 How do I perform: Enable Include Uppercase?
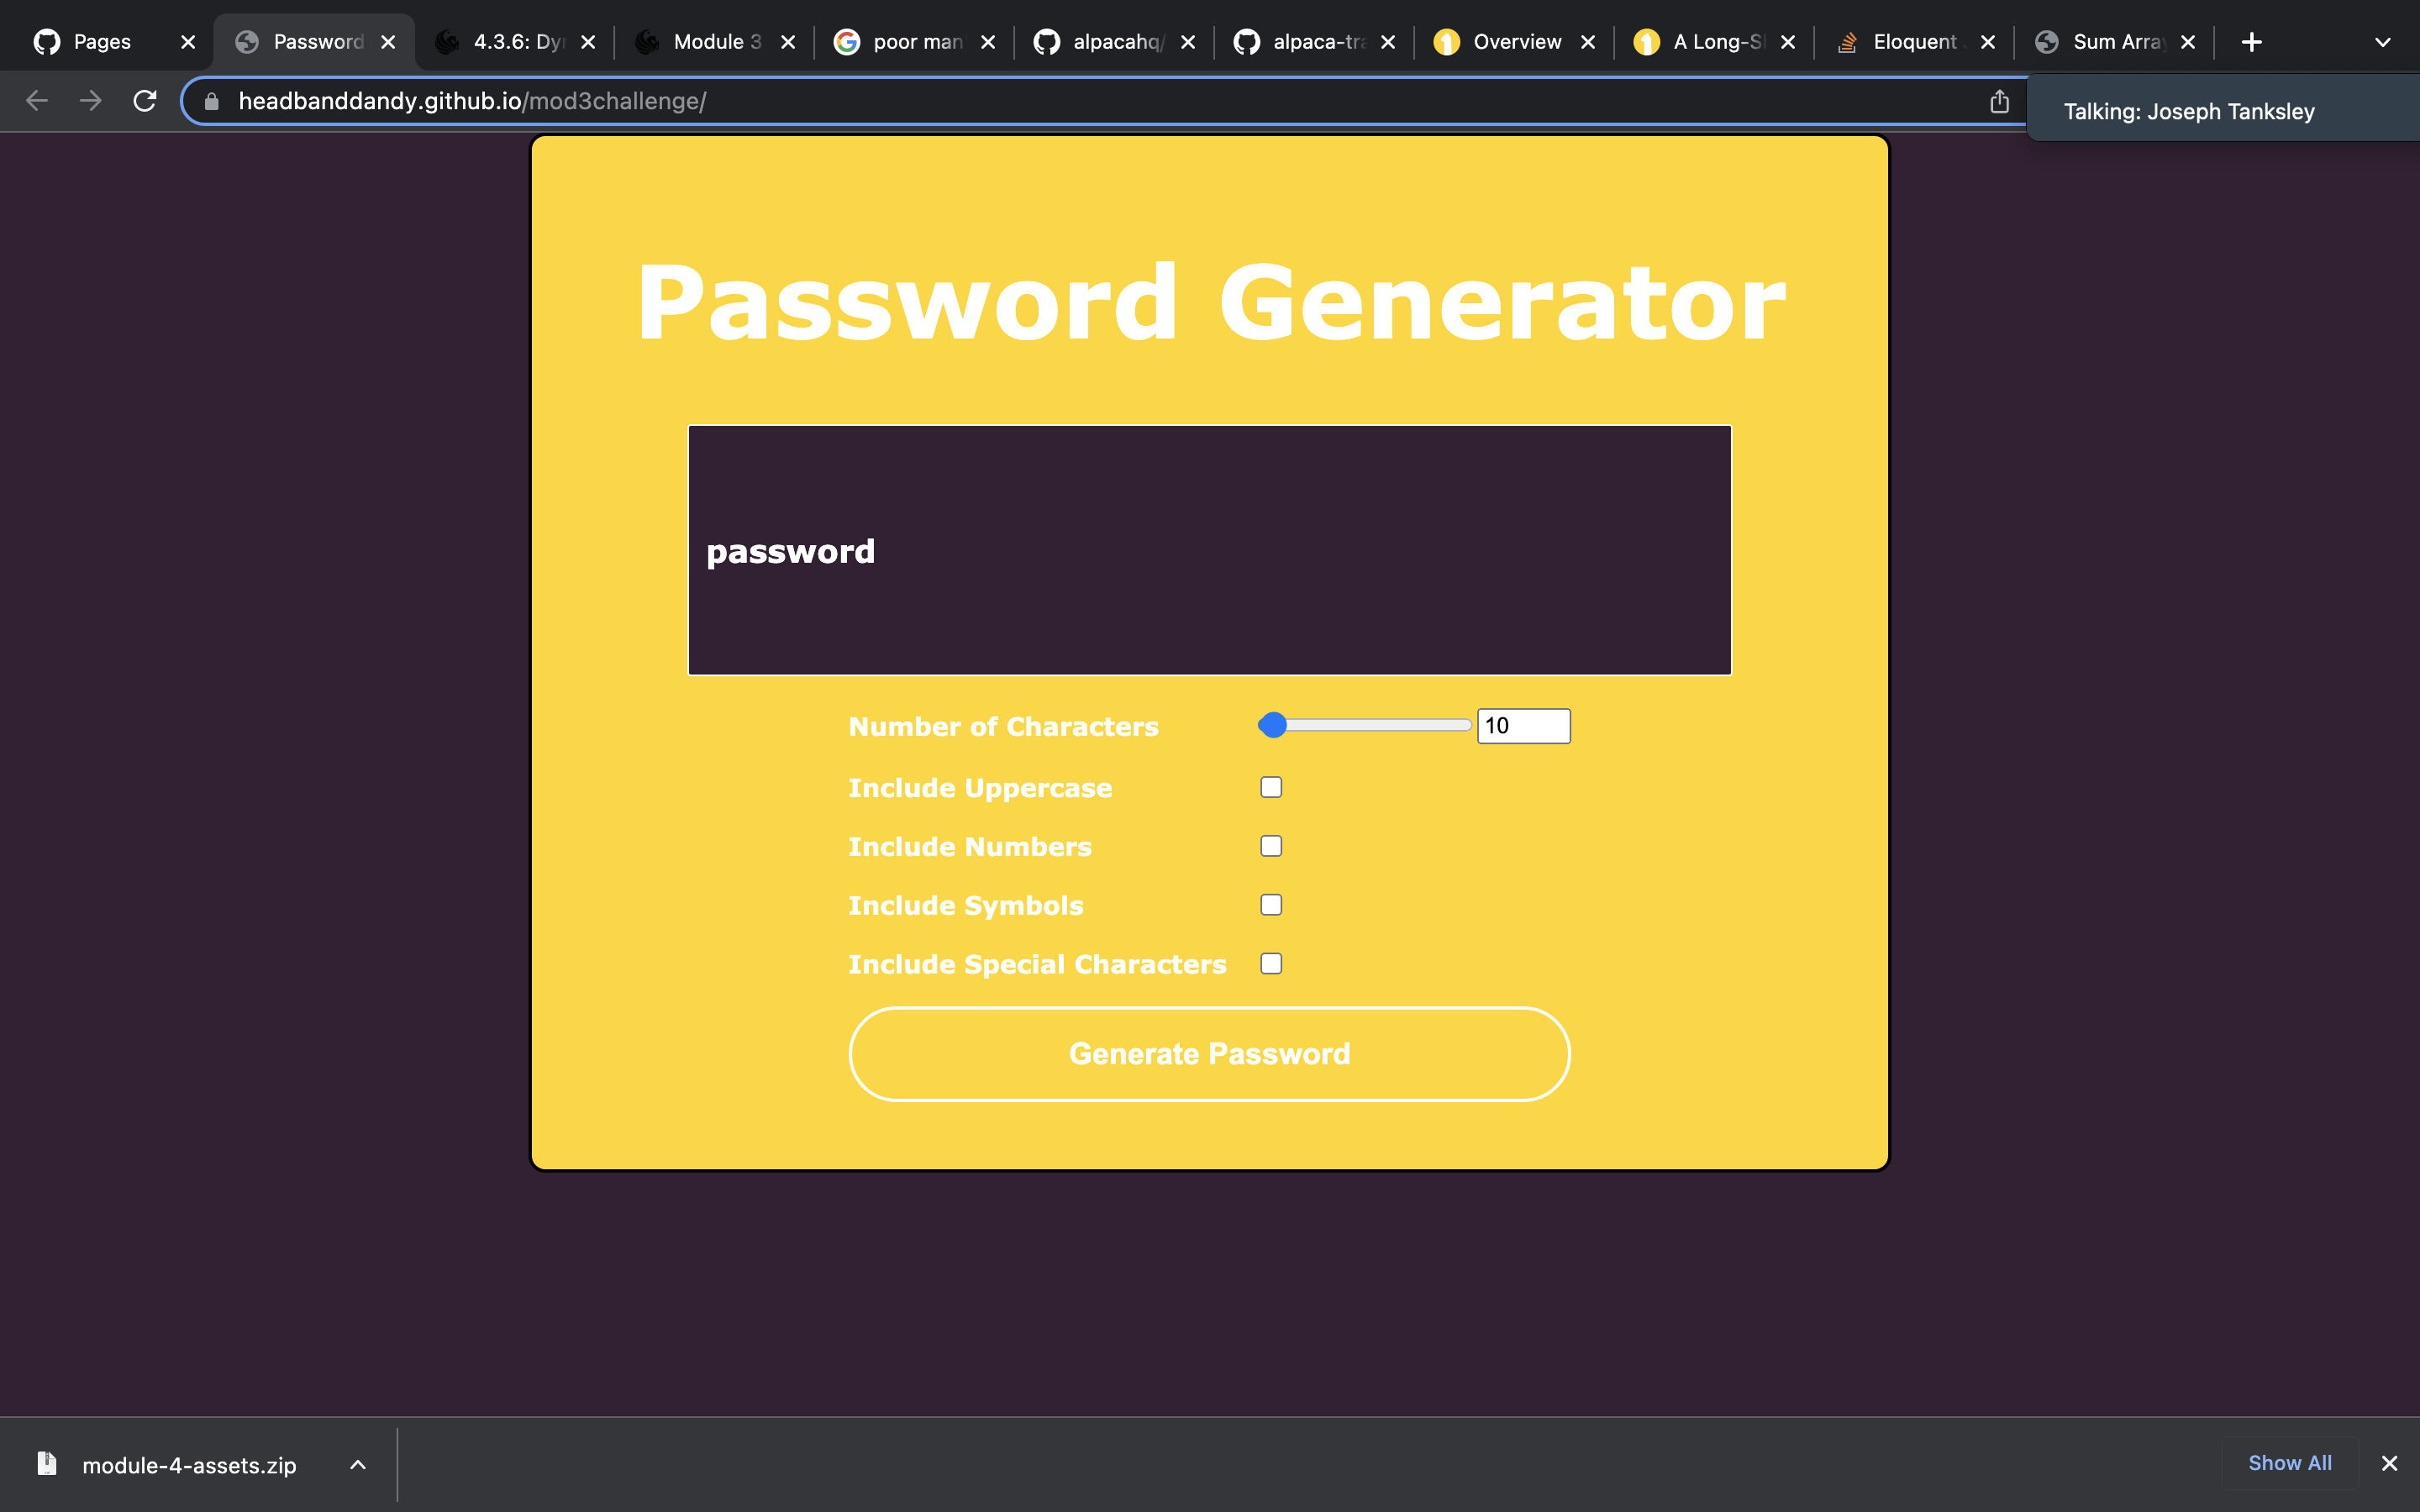coord(1270,787)
